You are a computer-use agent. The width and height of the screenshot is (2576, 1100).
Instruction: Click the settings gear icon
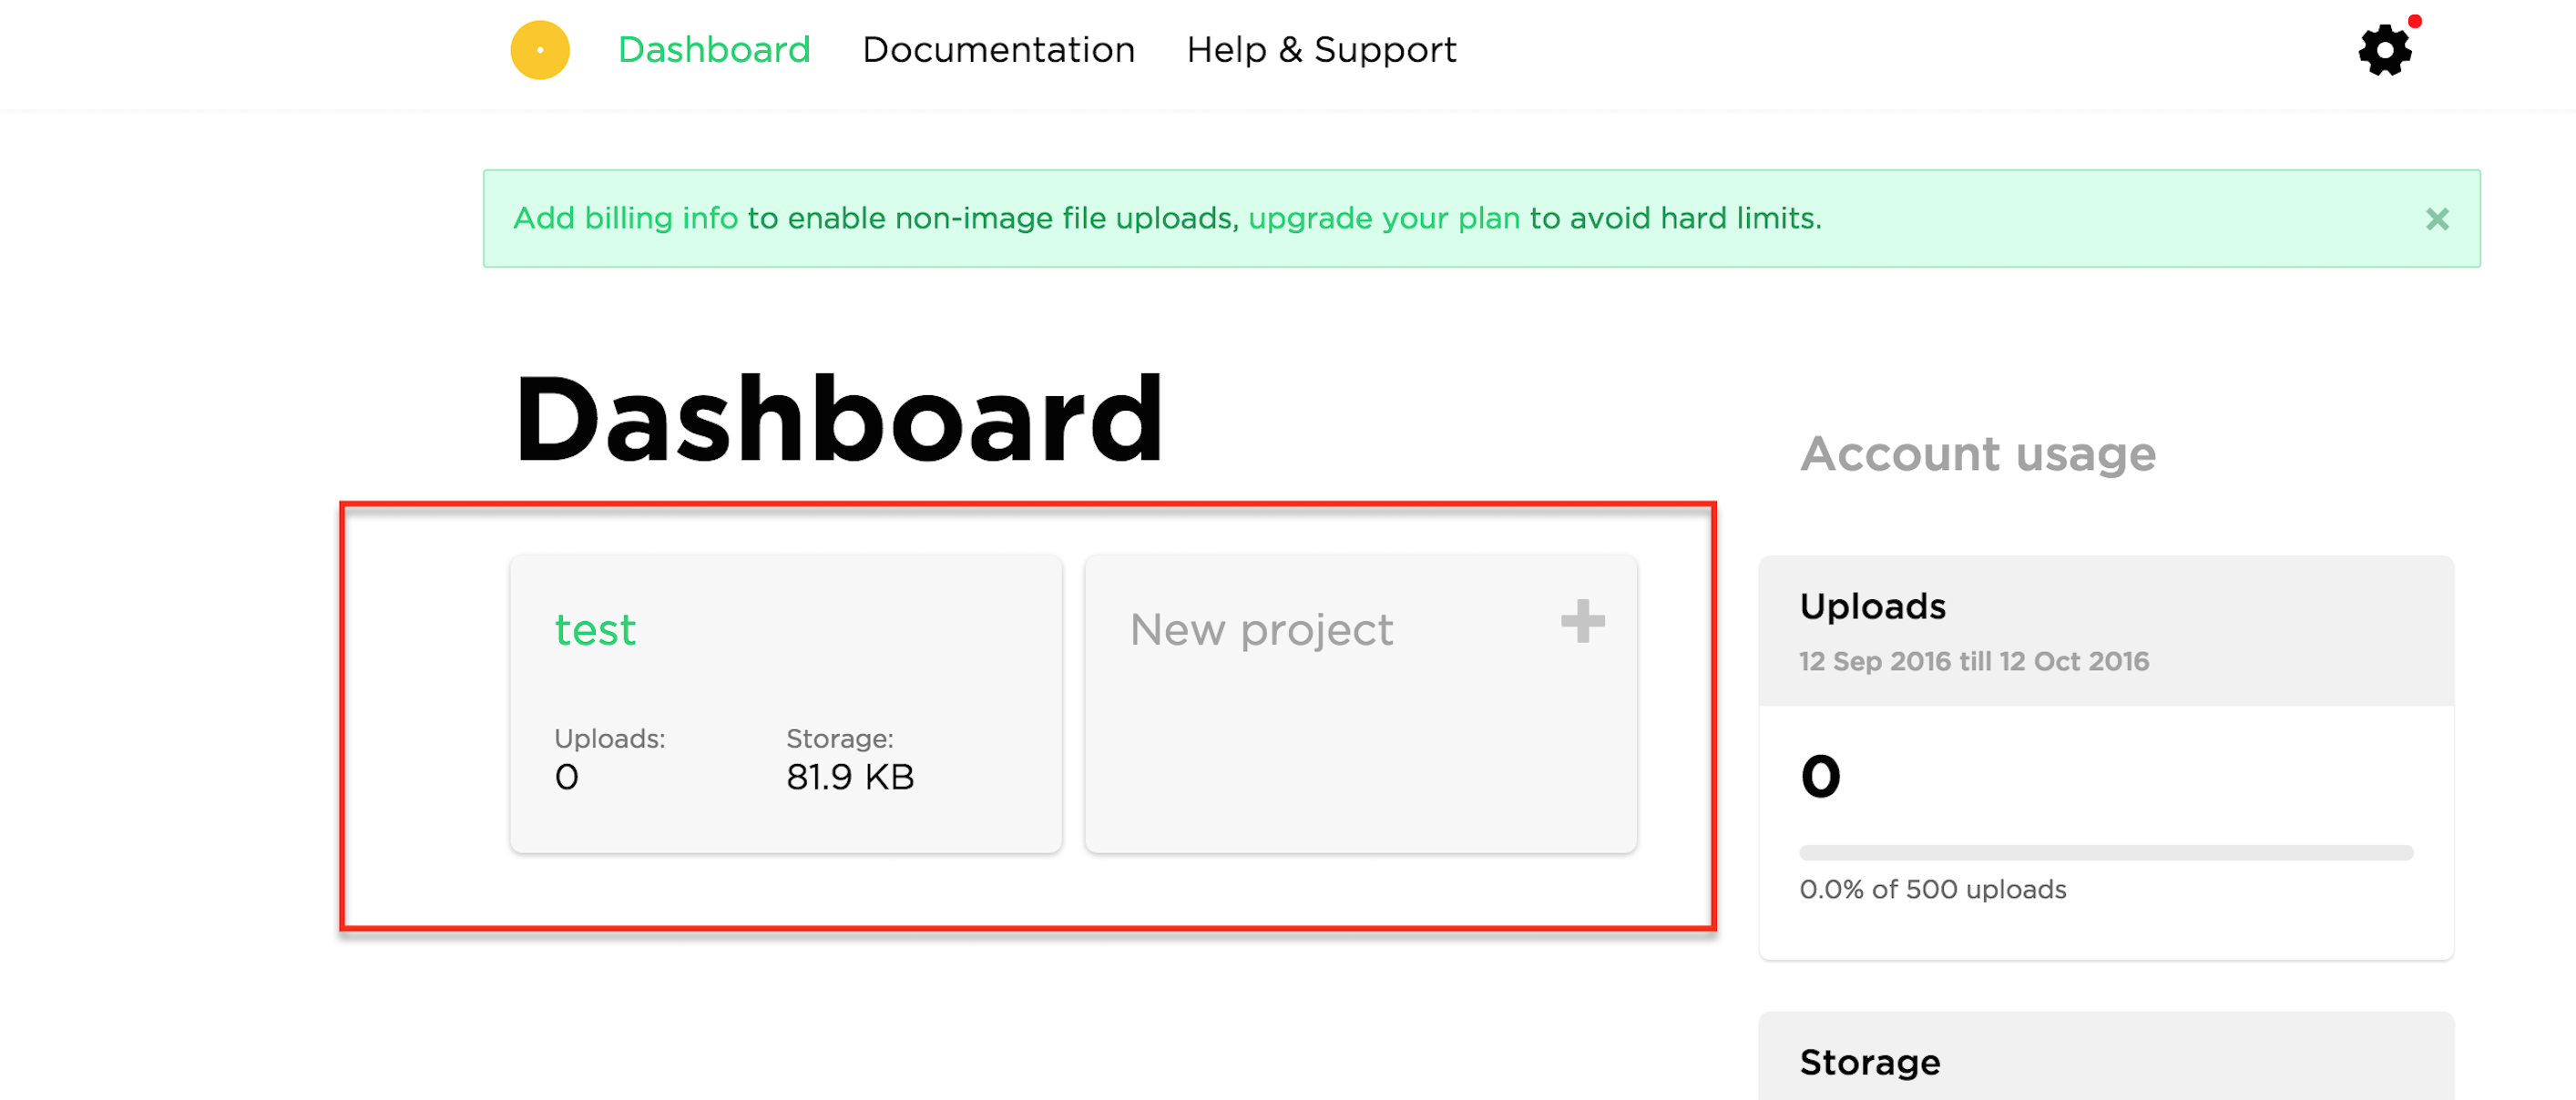[x=2386, y=53]
